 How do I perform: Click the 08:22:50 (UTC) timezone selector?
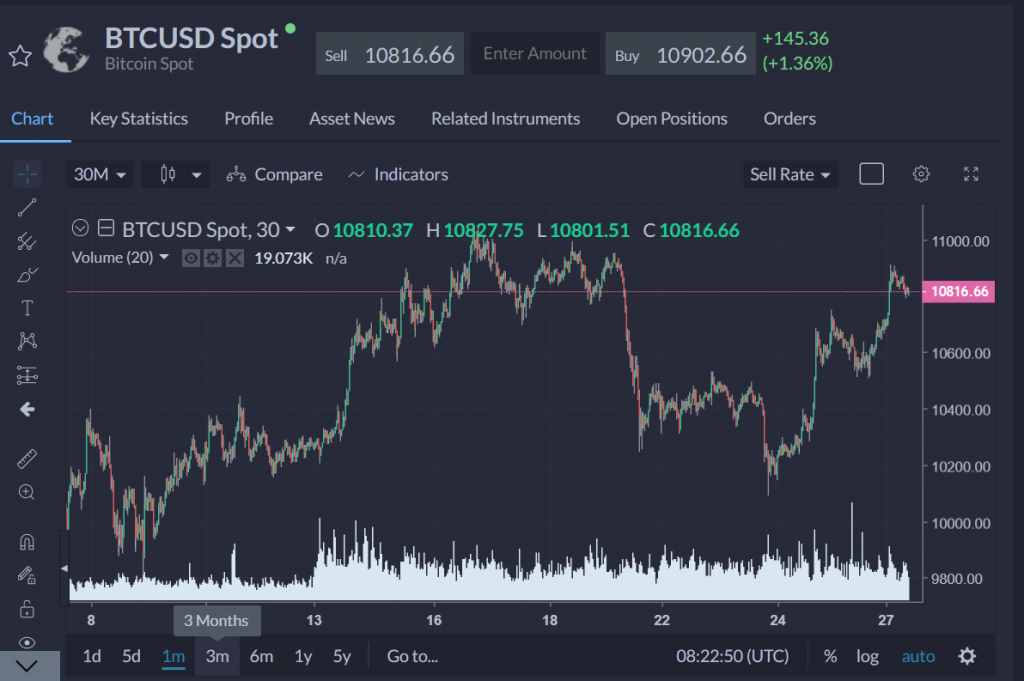coord(732,656)
